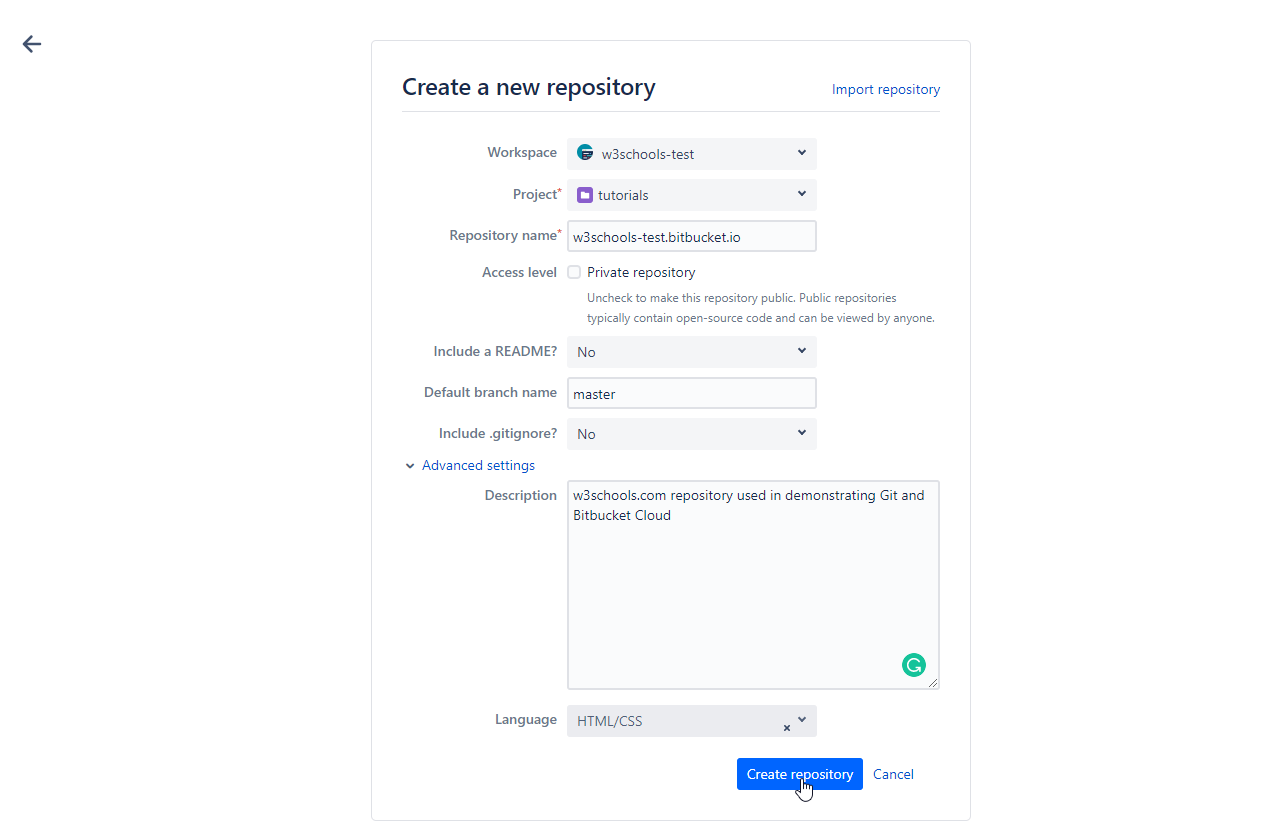Collapse the Advanced settings section
The width and height of the screenshot is (1278, 826).
click(478, 466)
